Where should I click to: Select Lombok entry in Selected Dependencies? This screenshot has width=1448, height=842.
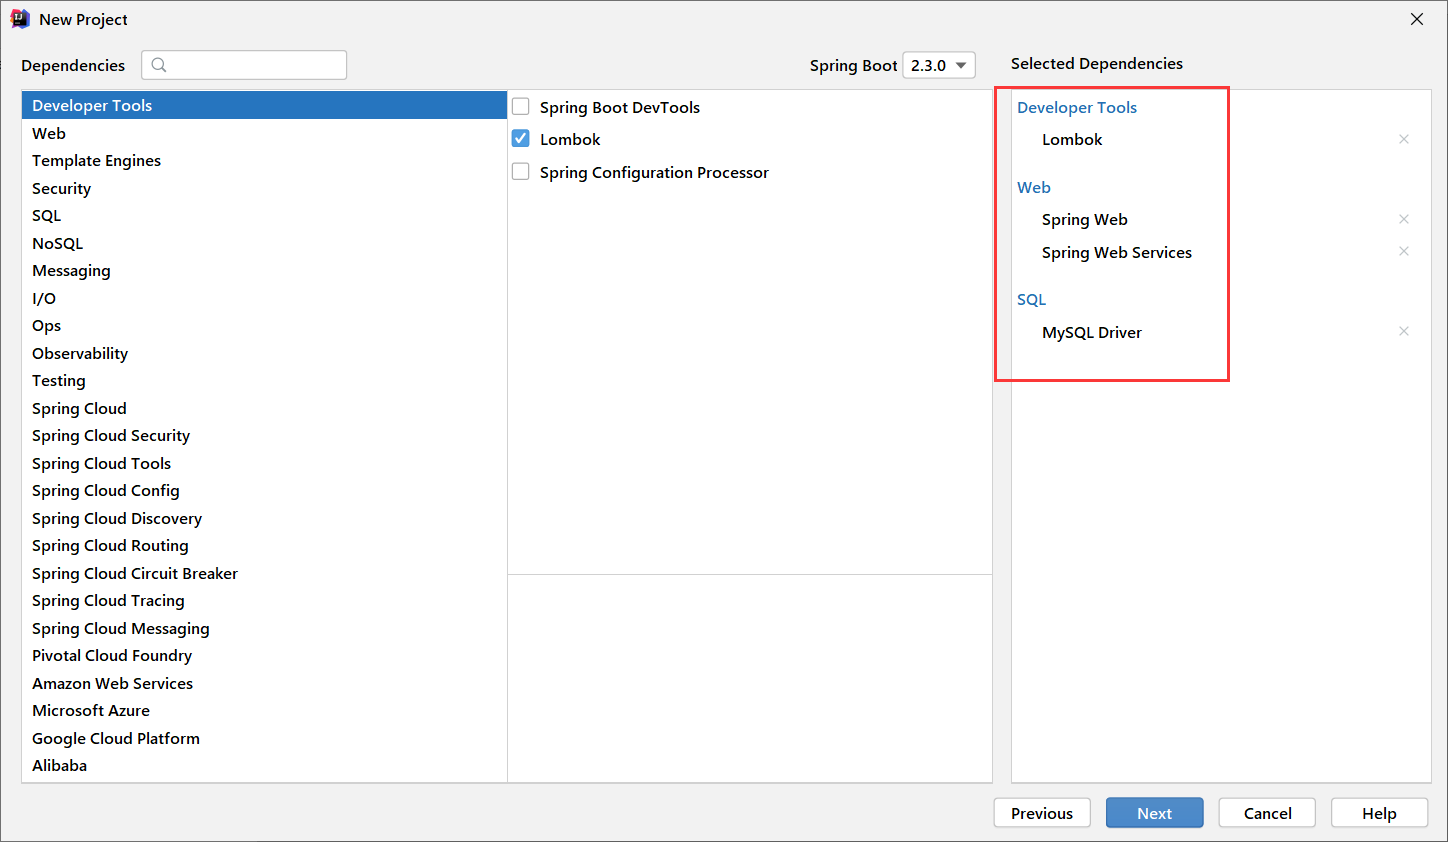point(1072,139)
